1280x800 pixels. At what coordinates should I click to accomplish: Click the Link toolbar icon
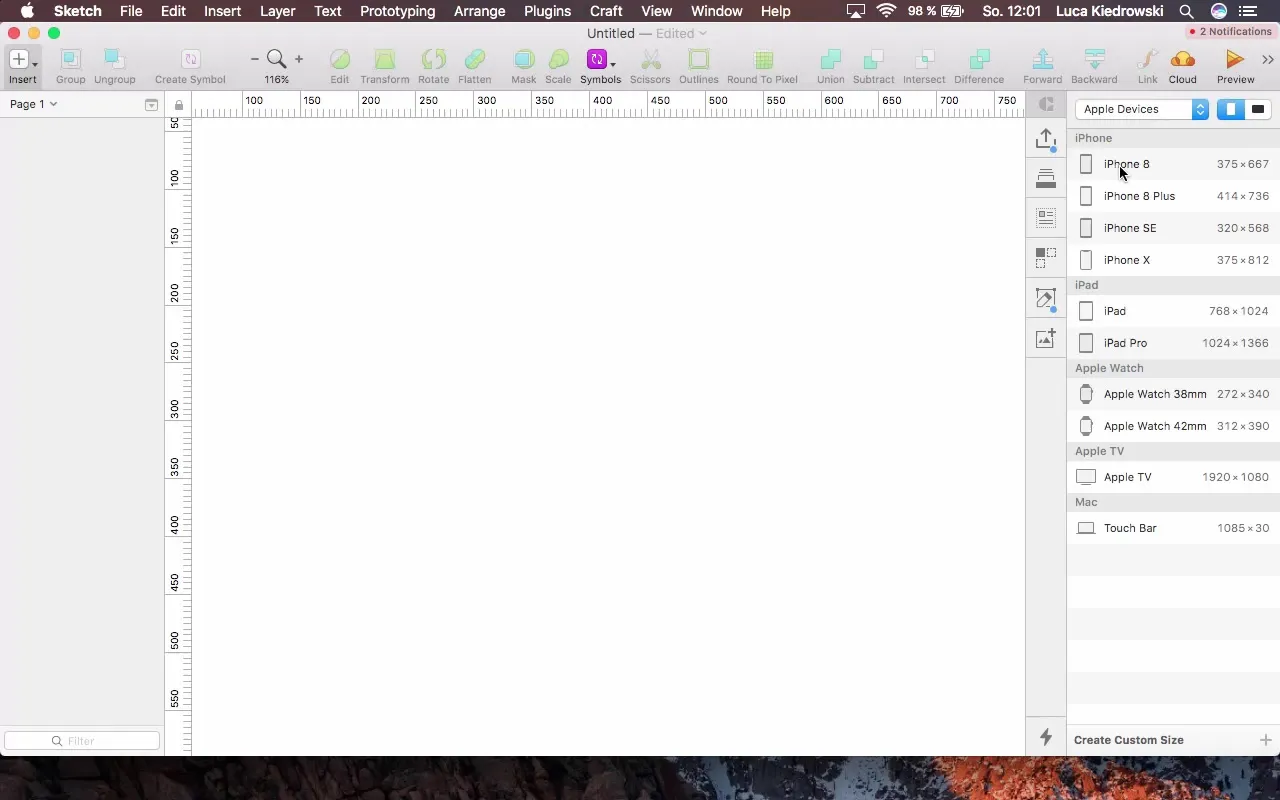(1148, 60)
